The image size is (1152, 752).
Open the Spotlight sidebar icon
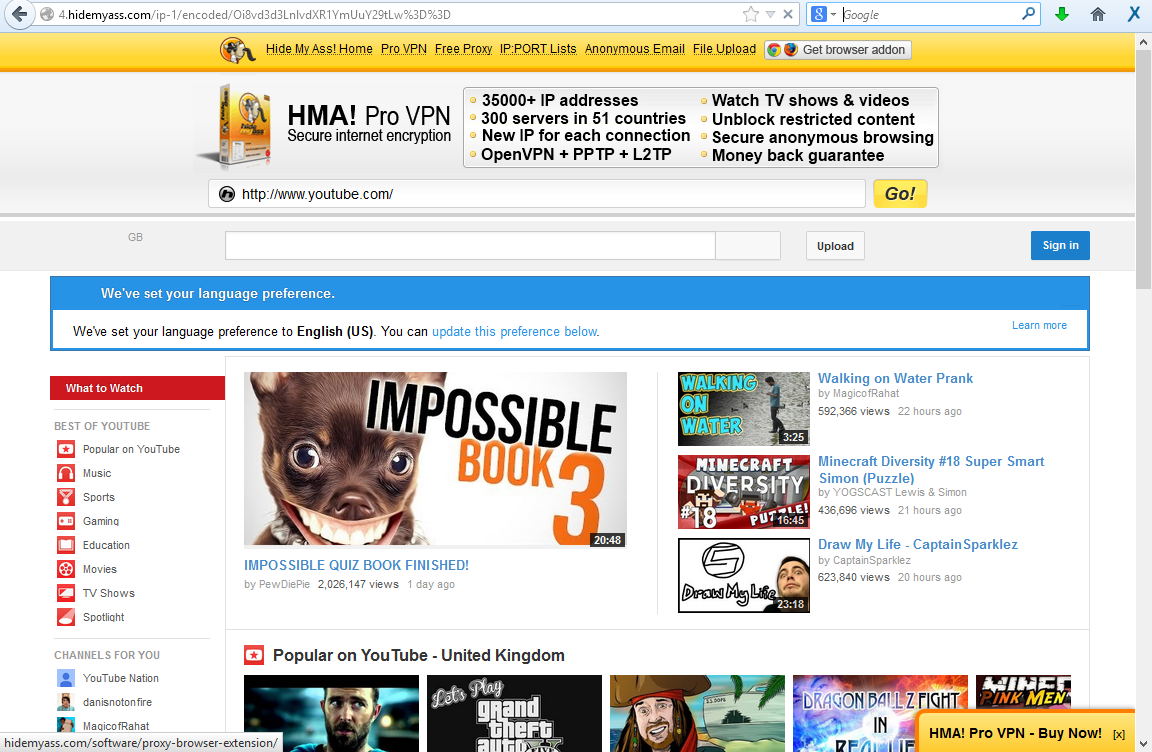[66, 617]
